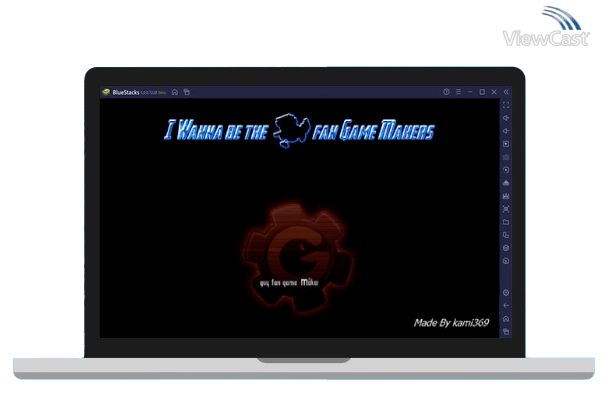Open the game controls keyboard icon
The image size is (602, 414).
click(506, 157)
